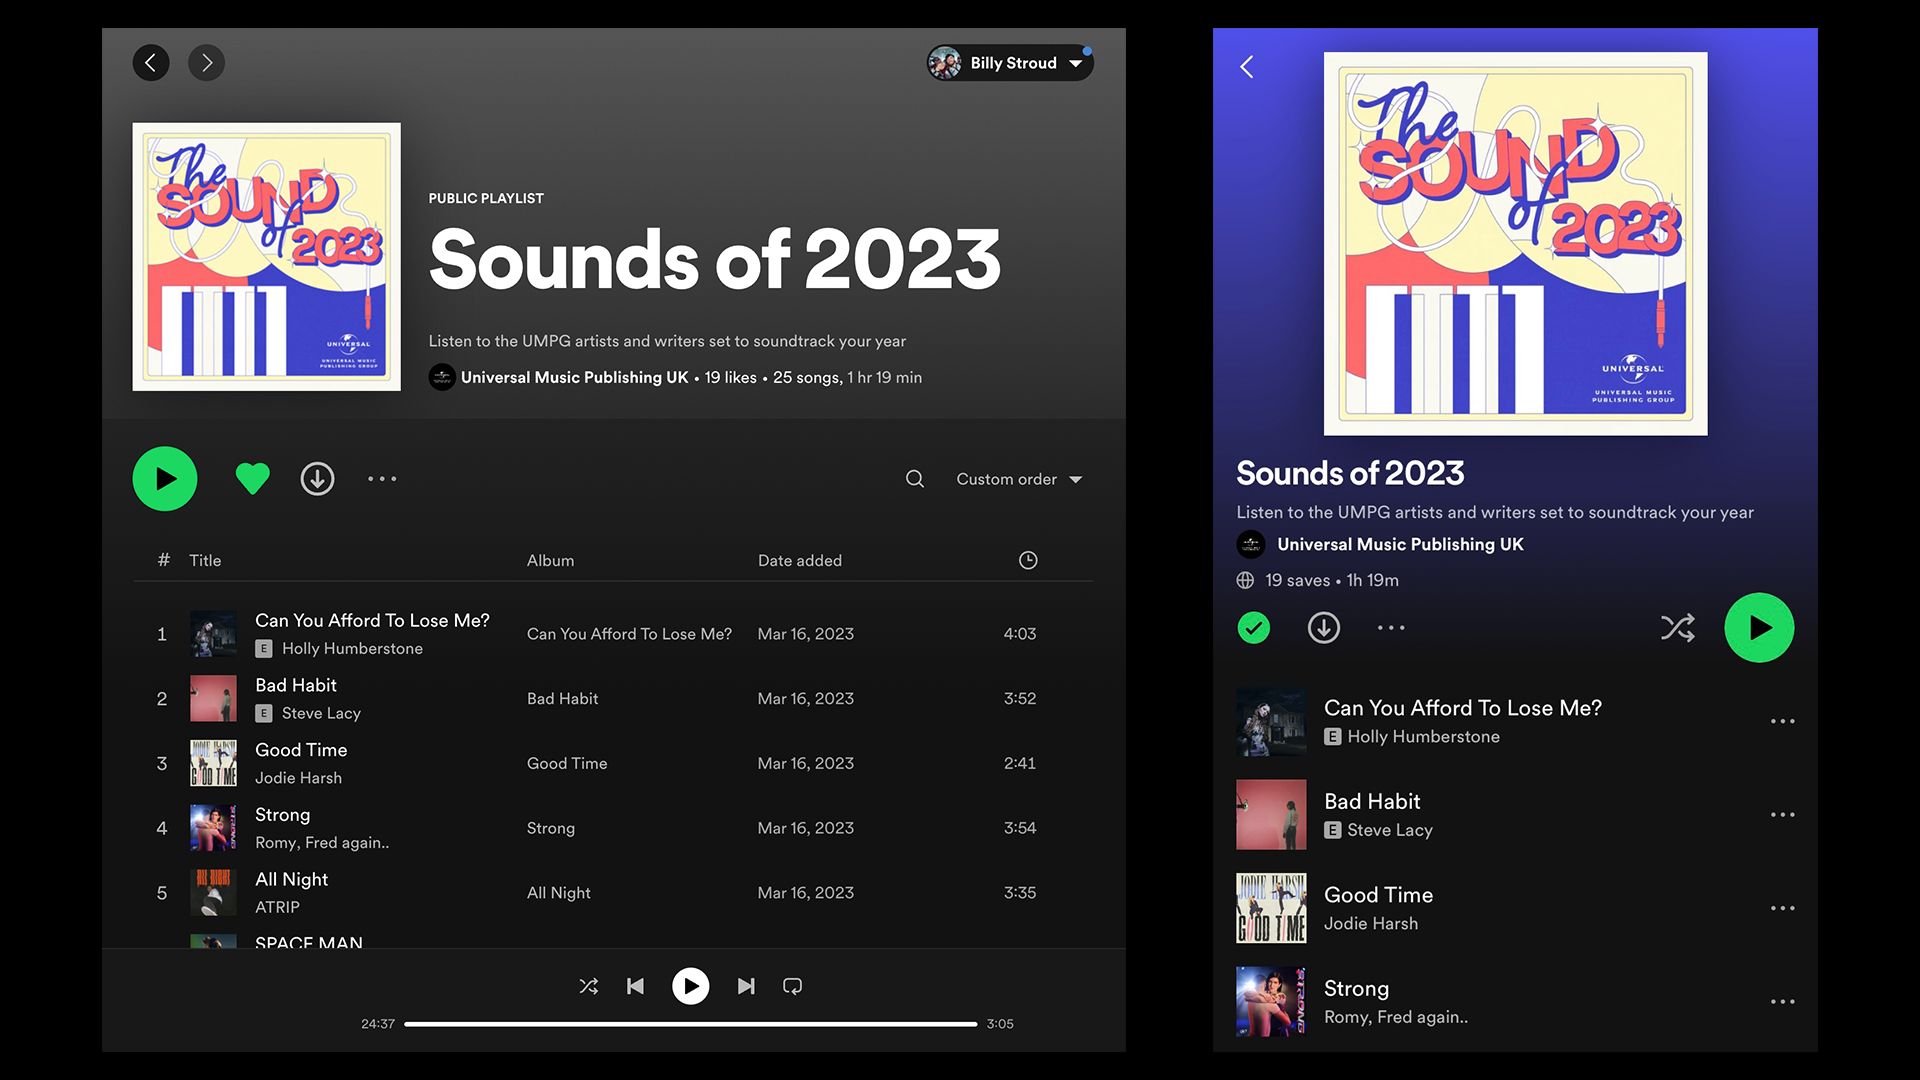Tap Strong in mobile list
The image size is (1920, 1080).
tap(1356, 989)
